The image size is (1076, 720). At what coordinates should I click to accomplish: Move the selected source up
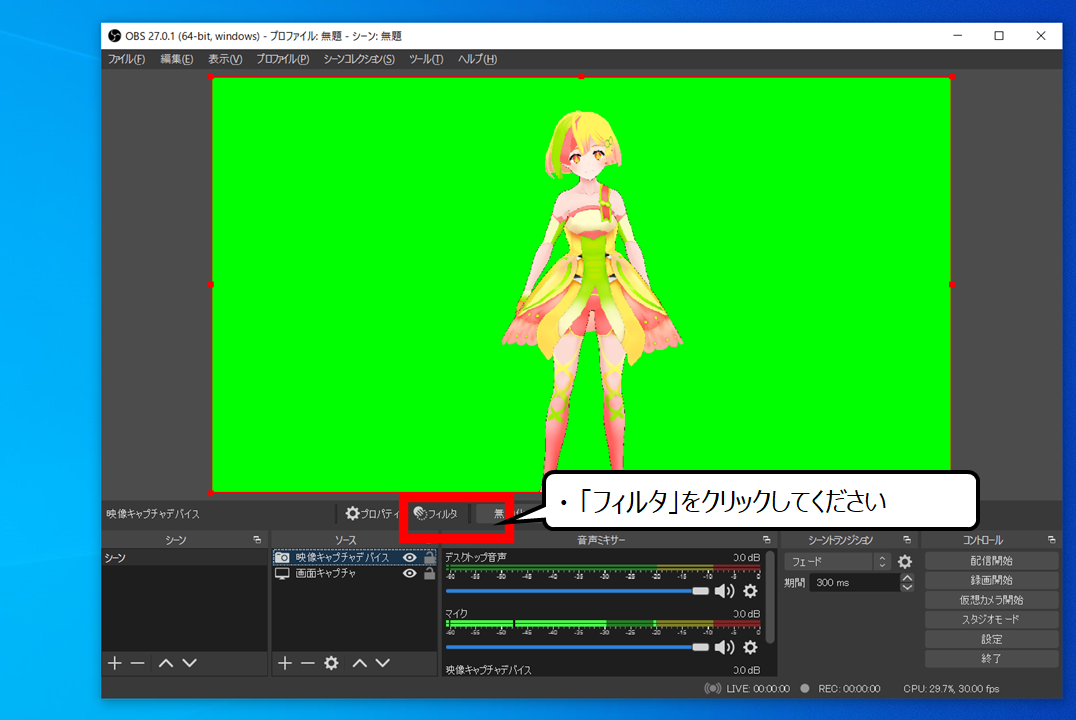(360, 663)
